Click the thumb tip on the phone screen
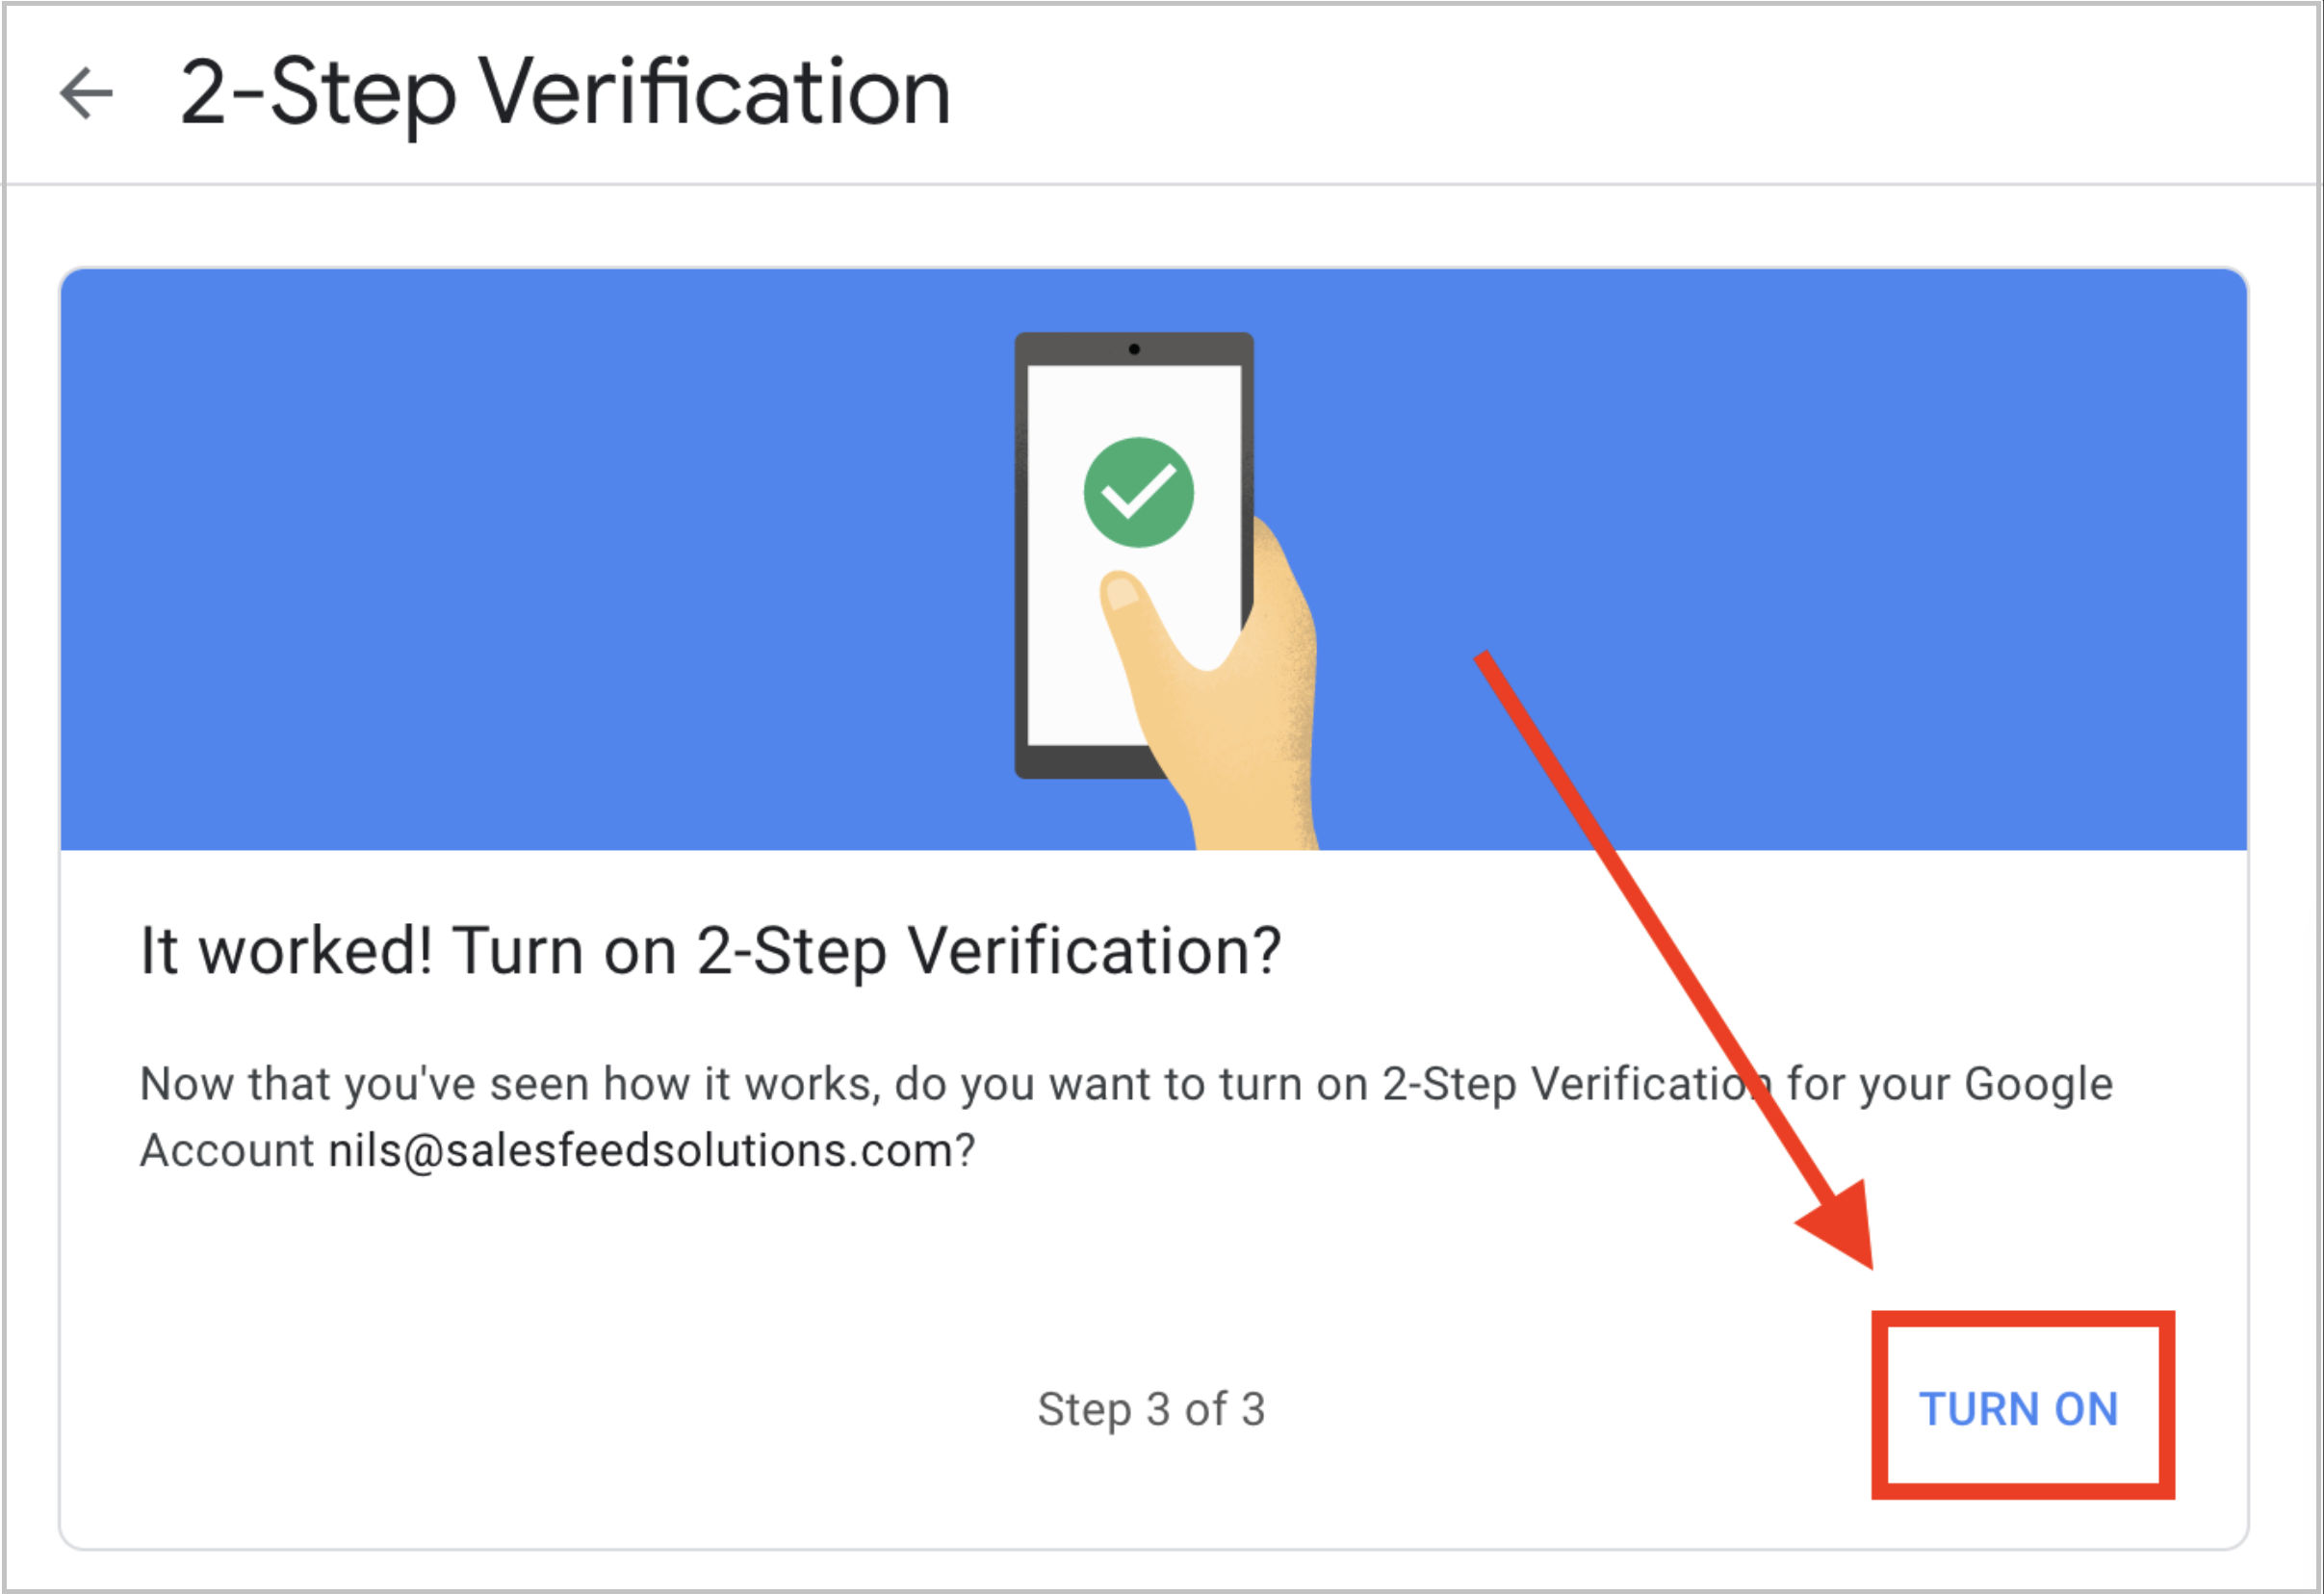Viewport: 2324px width, 1594px height. coord(1121,590)
